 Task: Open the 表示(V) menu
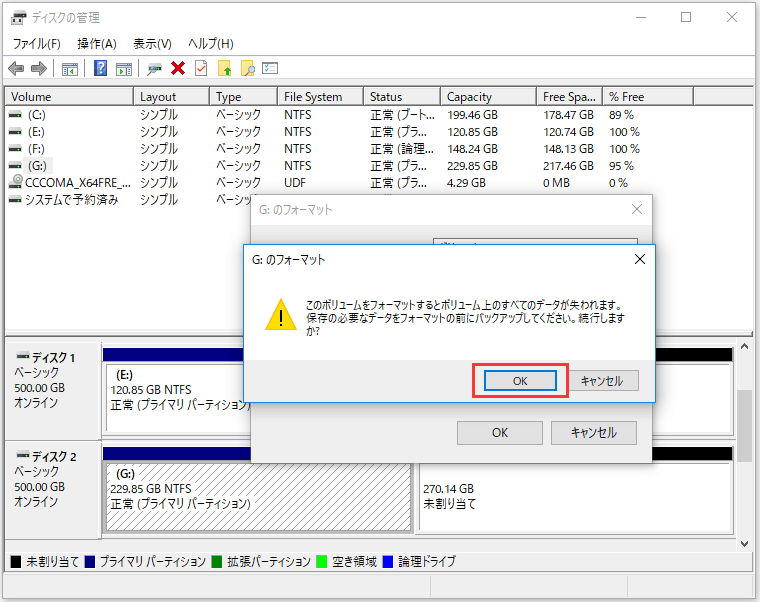[152, 44]
